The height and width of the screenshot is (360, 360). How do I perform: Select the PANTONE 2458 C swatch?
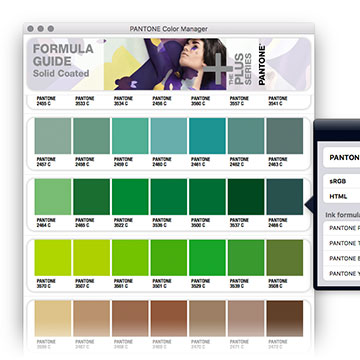click(91, 136)
